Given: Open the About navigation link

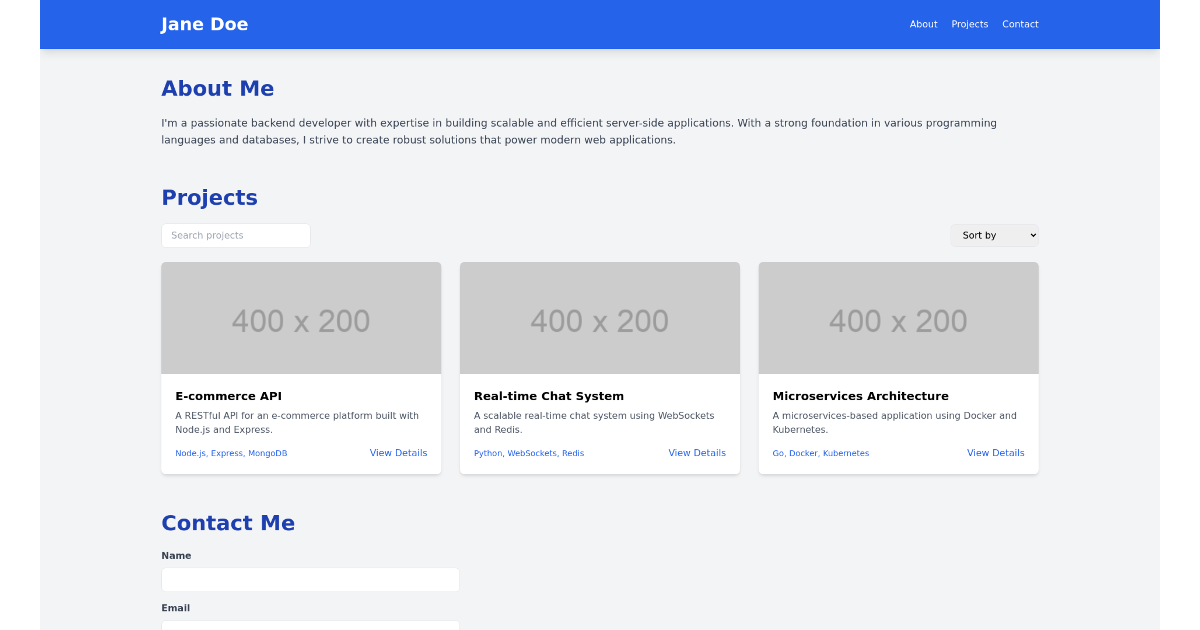Looking at the screenshot, I should click(923, 24).
